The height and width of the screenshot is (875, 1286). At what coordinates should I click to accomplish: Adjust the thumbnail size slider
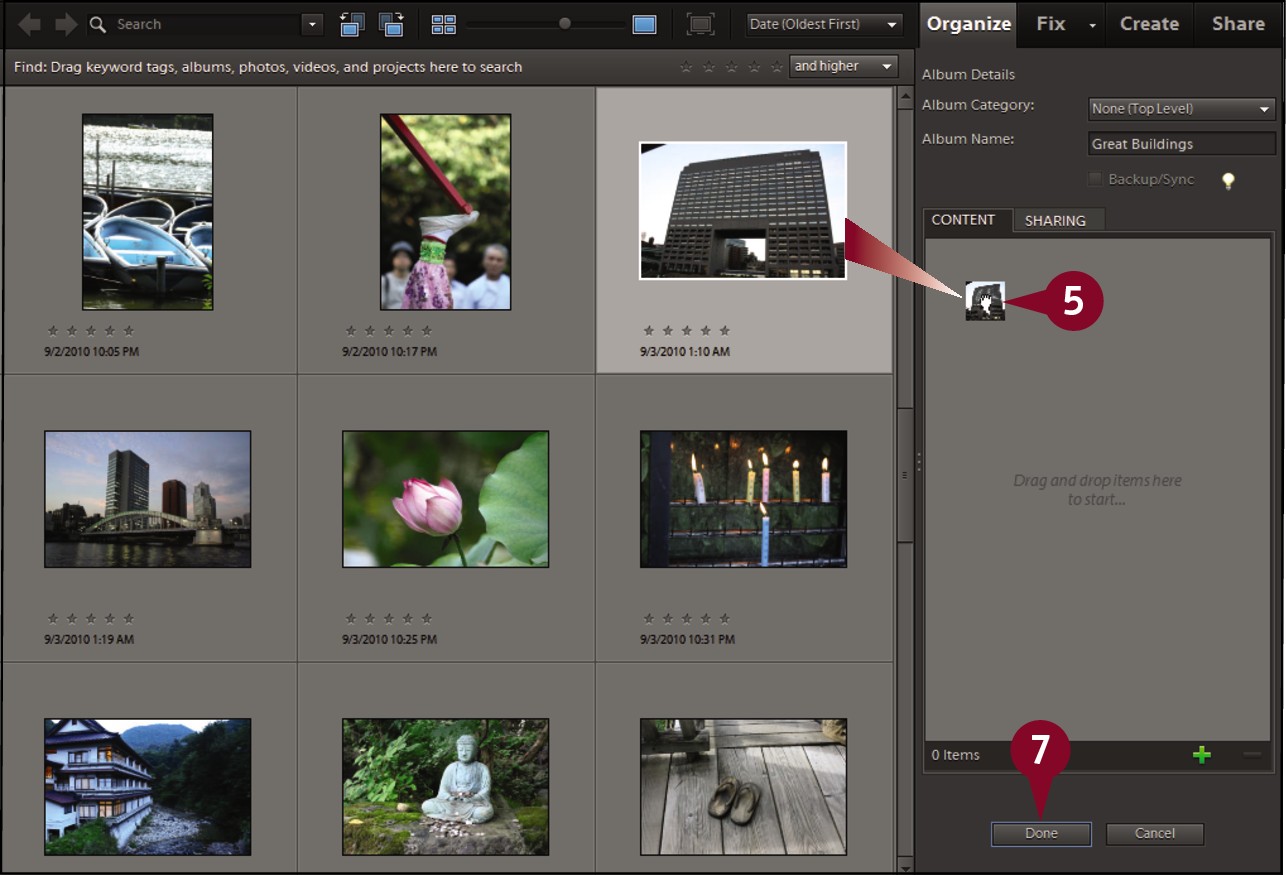[565, 24]
